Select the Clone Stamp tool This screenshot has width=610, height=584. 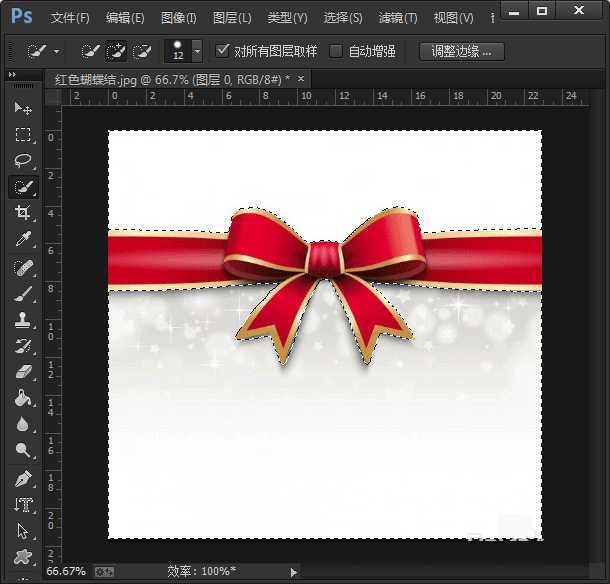23,320
